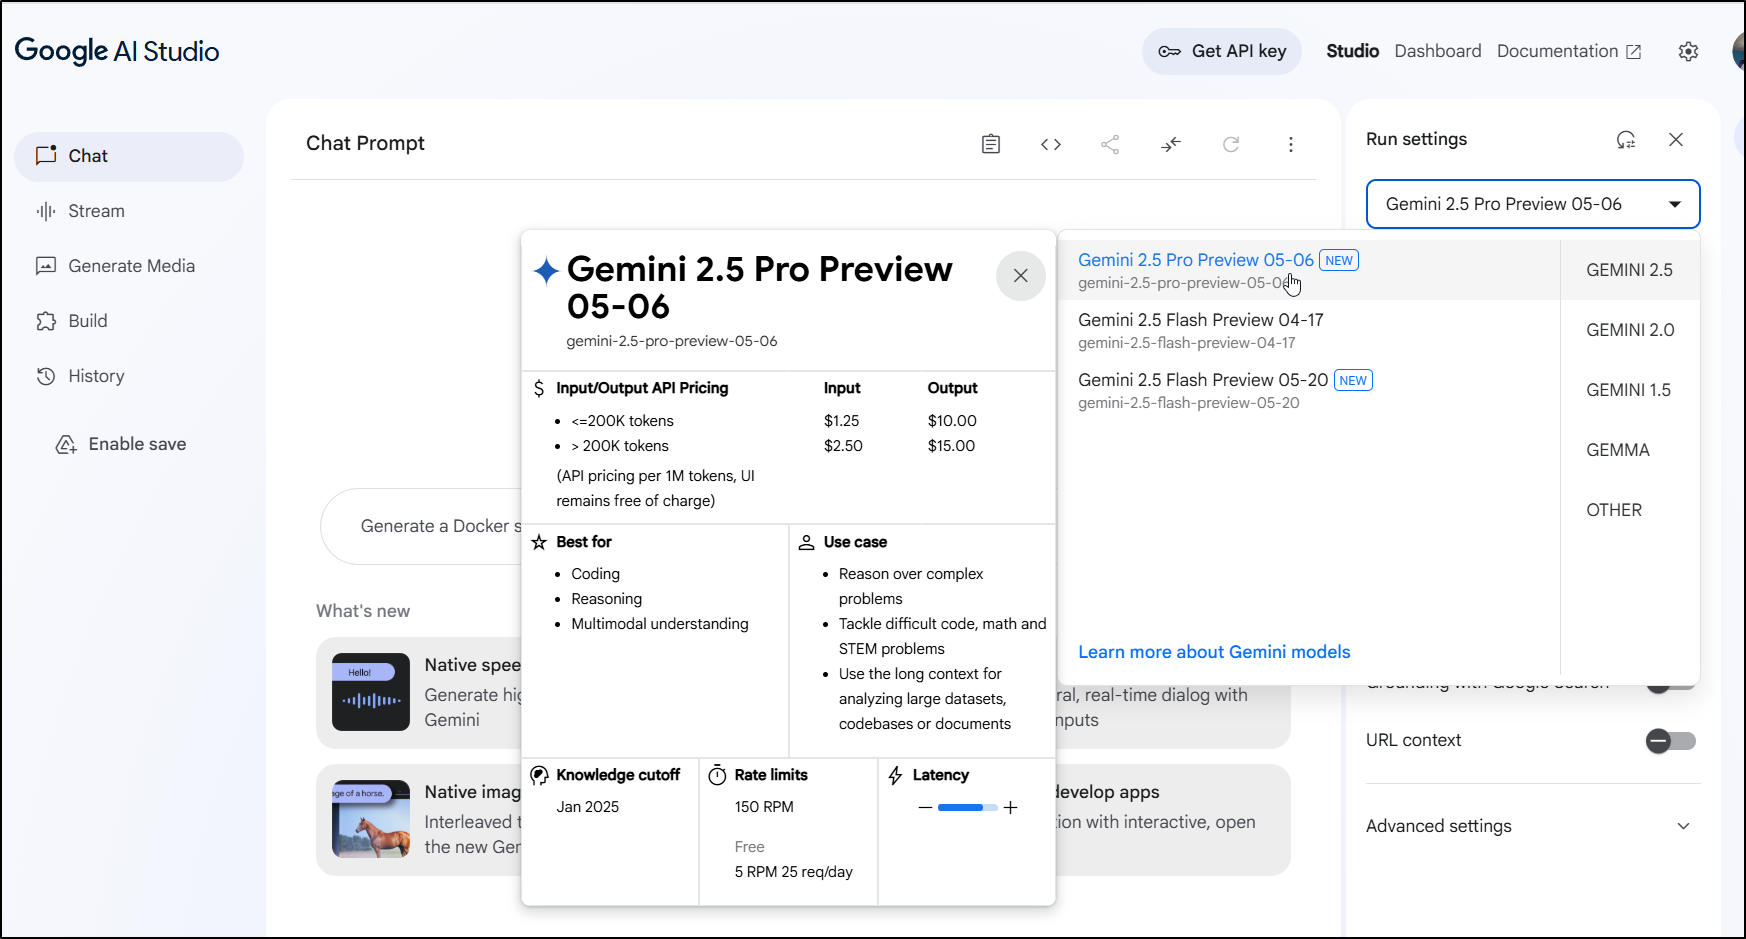Open the system instructions clipboard icon
Image resolution: width=1746 pixels, height=939 pixels.
pos(991,144)
